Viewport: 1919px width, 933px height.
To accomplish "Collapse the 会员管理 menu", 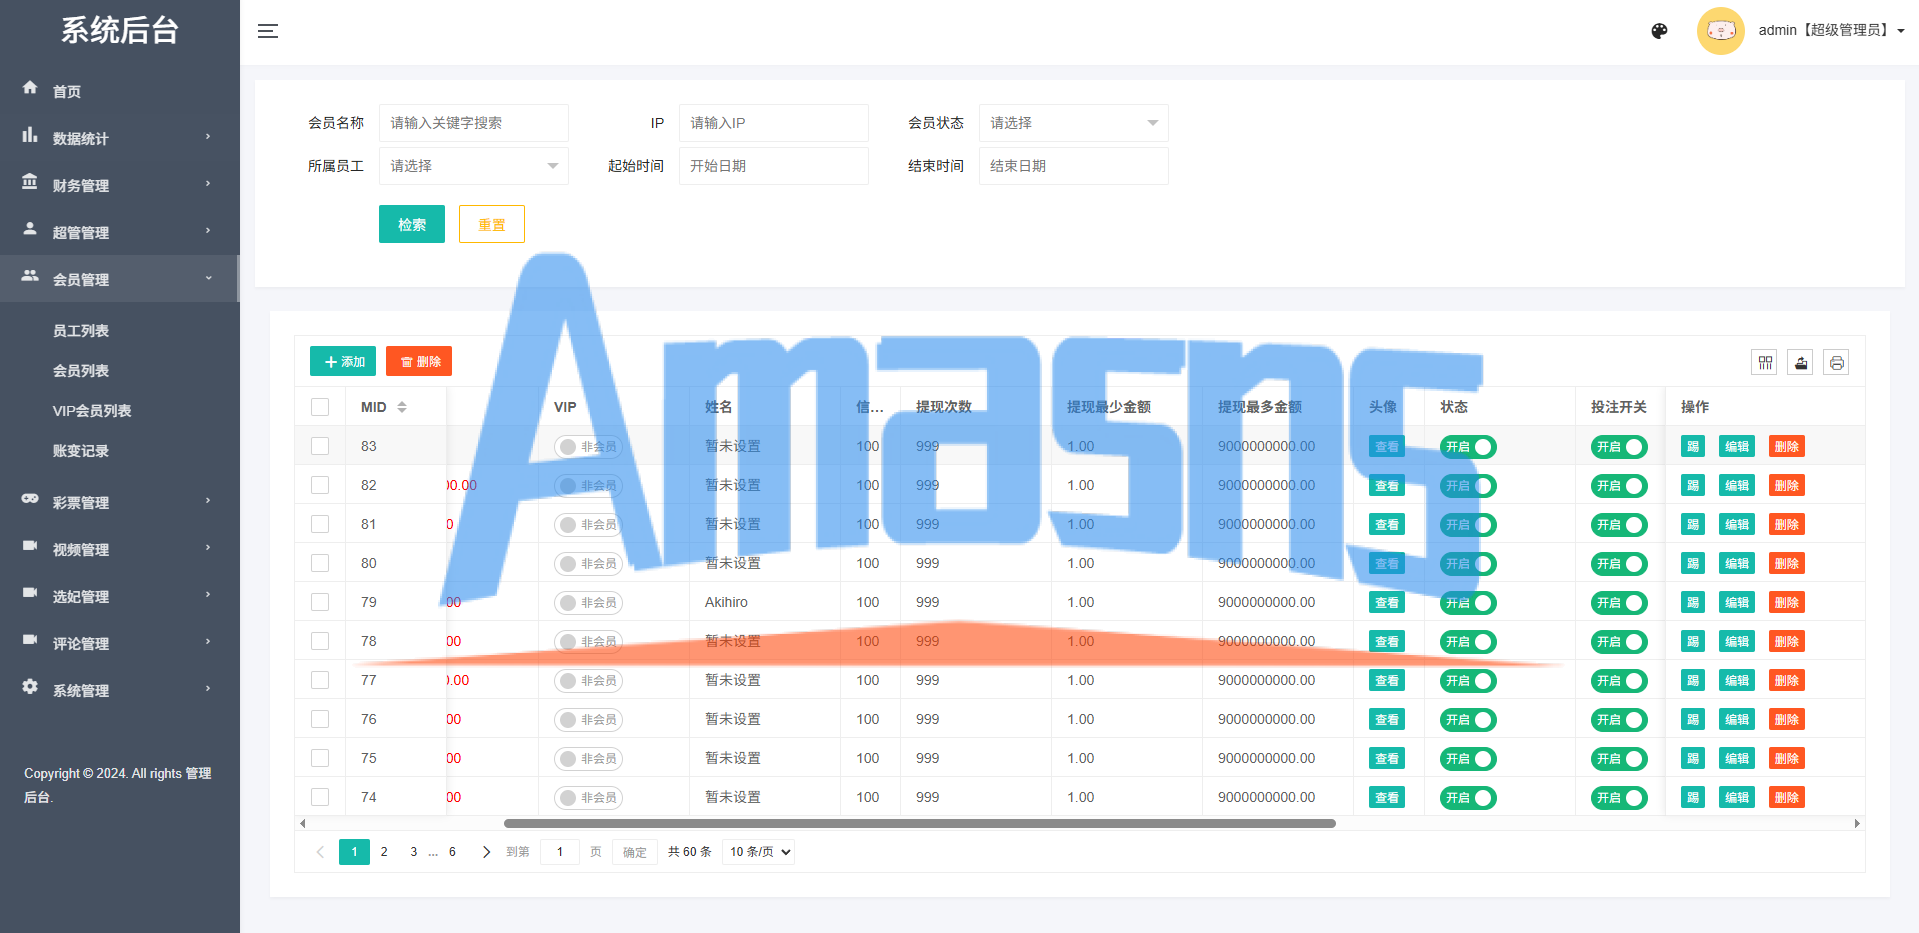I will click(119, 279).
